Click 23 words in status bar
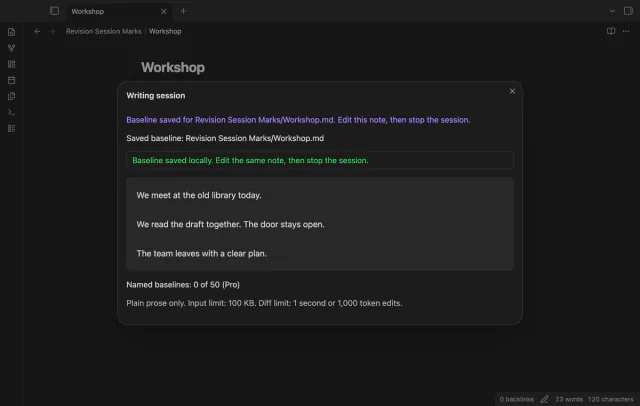 pos(569,399)
